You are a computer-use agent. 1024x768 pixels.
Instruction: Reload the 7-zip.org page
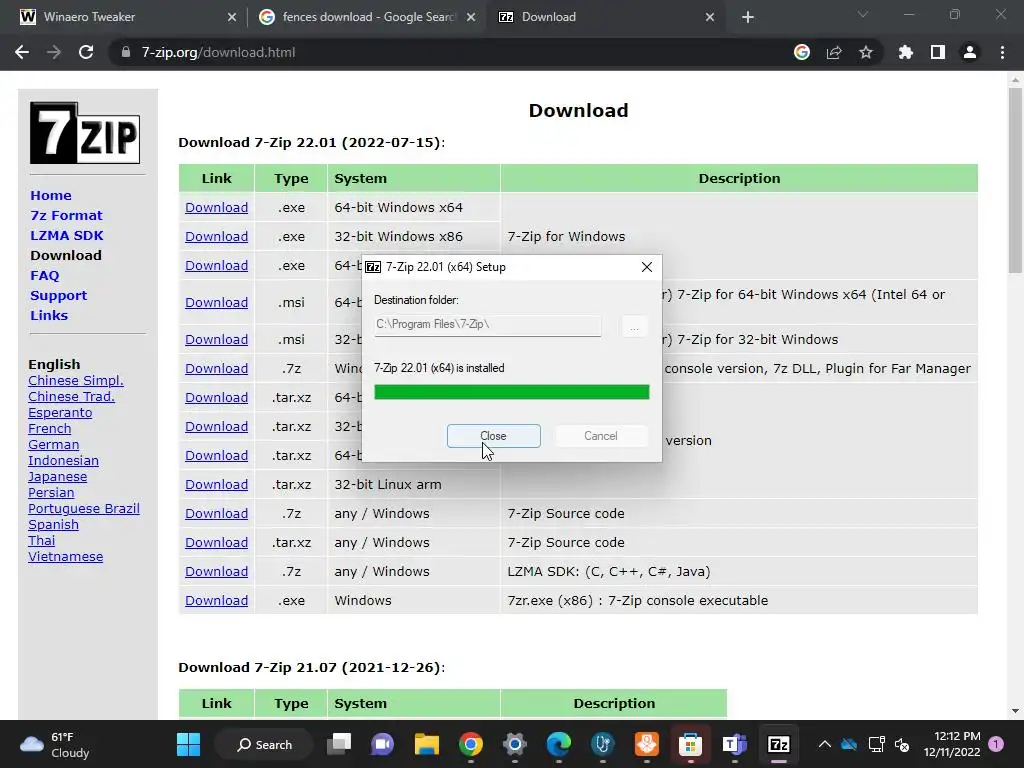pyautogui.click(x=86, y=52)
